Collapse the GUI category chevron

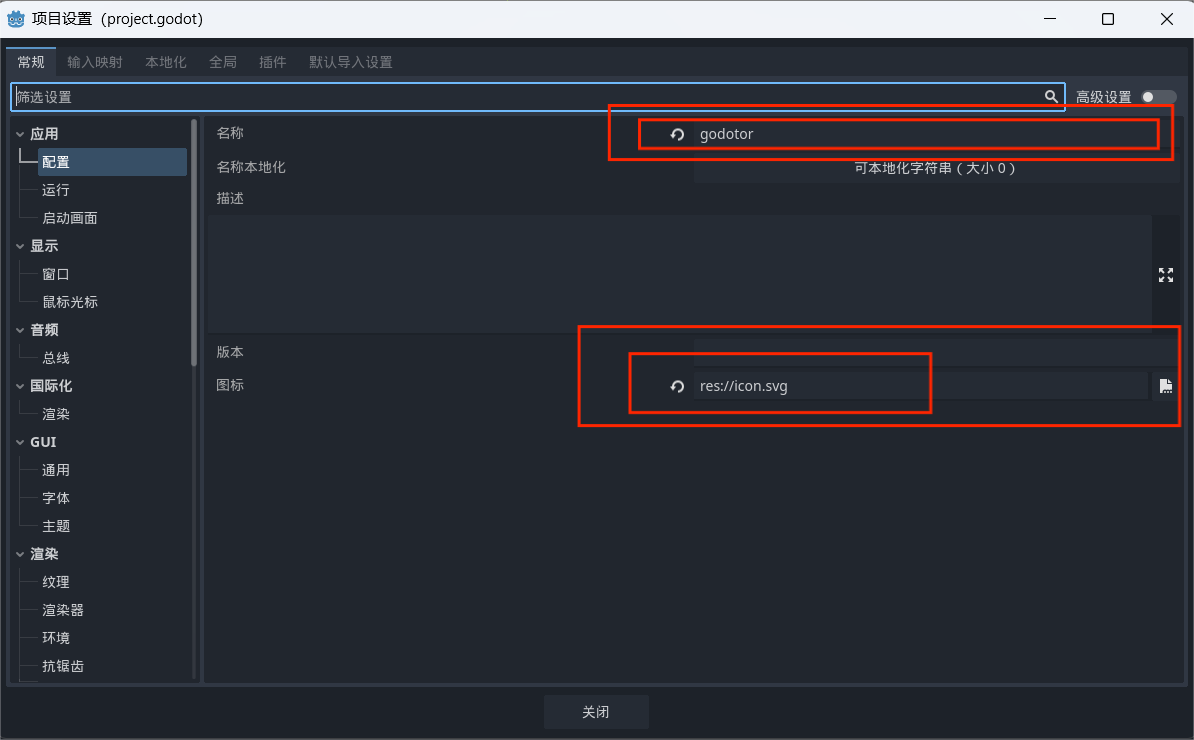(20, 442)
